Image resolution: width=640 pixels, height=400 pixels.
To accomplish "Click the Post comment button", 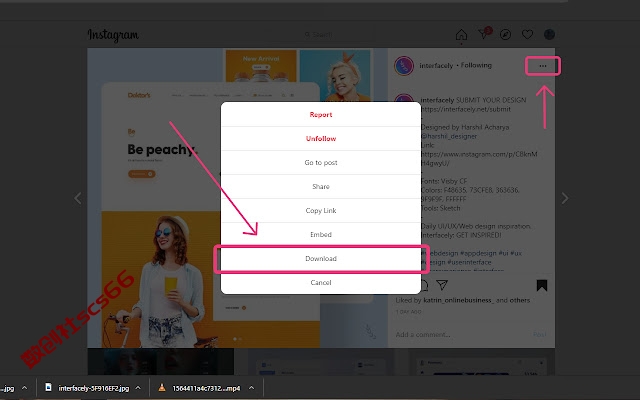I will point(540,334).
